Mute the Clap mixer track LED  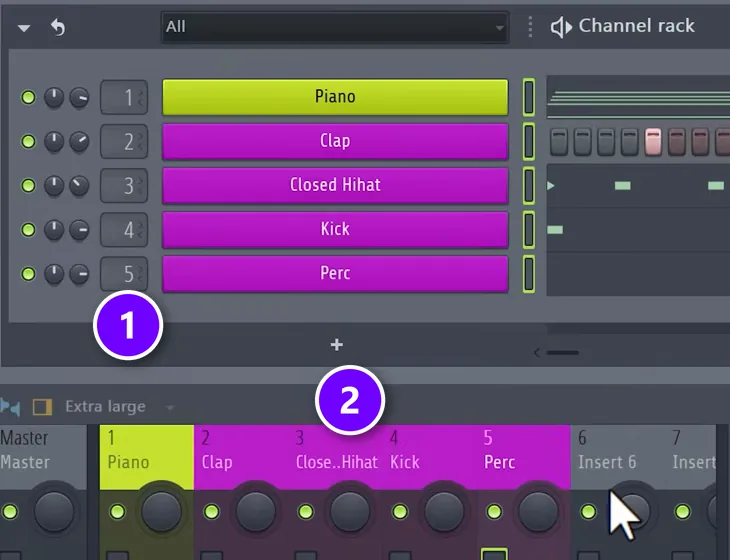click(x=211, y=512)
